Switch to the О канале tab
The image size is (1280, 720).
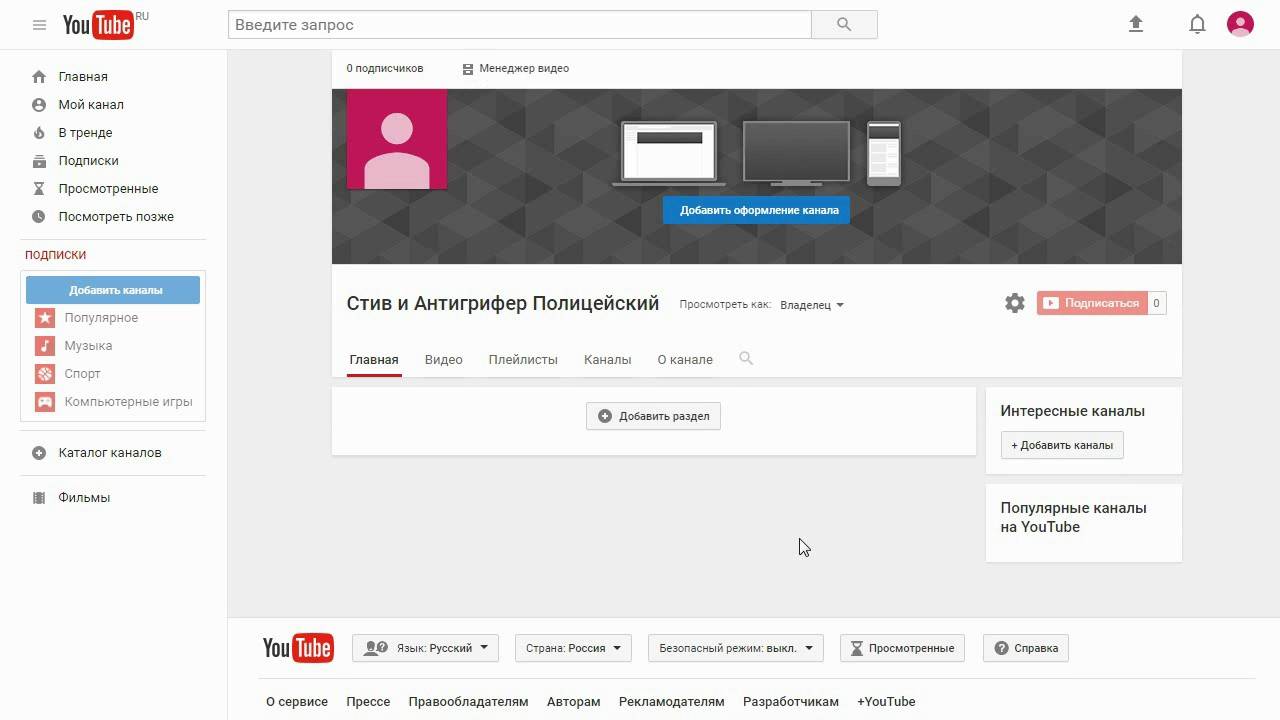(x=685, y=359)
